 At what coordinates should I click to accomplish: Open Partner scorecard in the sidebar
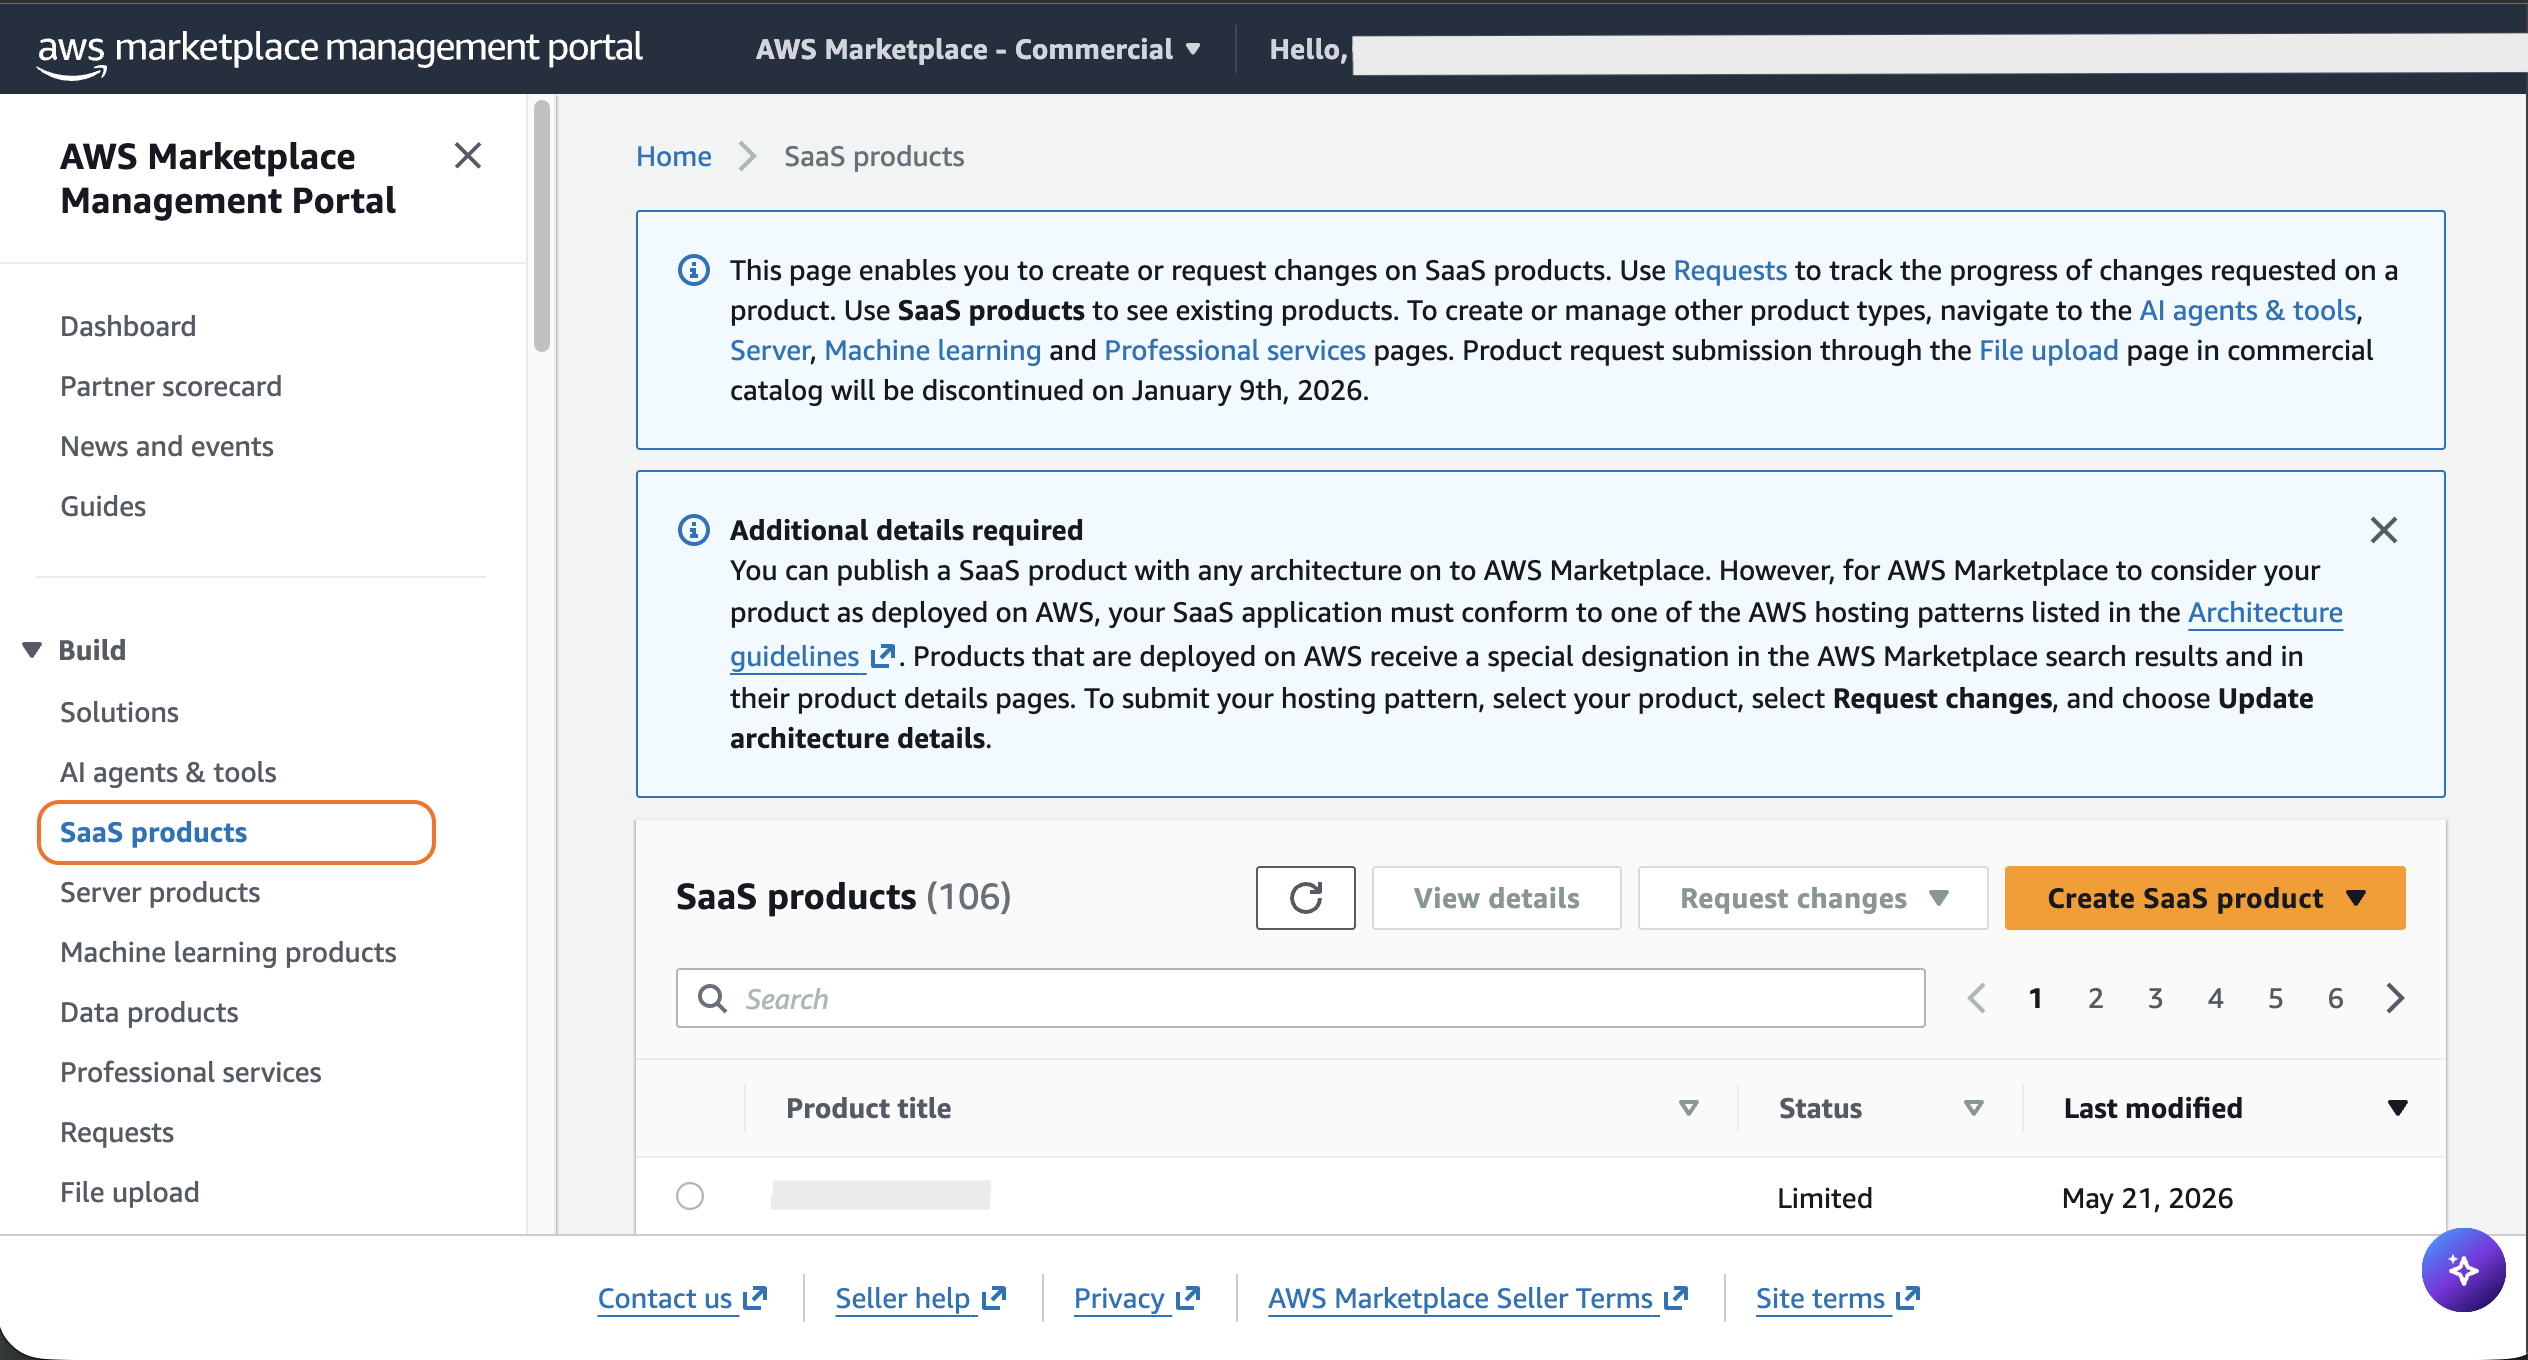(x=171, y=386)
